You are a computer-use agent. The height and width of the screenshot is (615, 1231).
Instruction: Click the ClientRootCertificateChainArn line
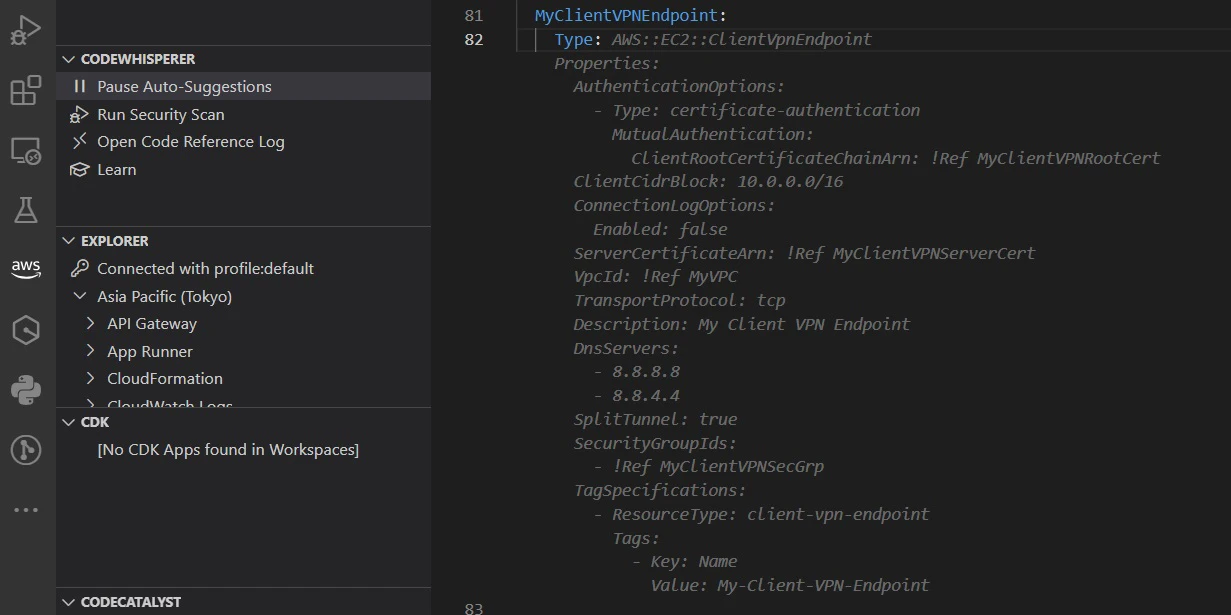[896, 158]
